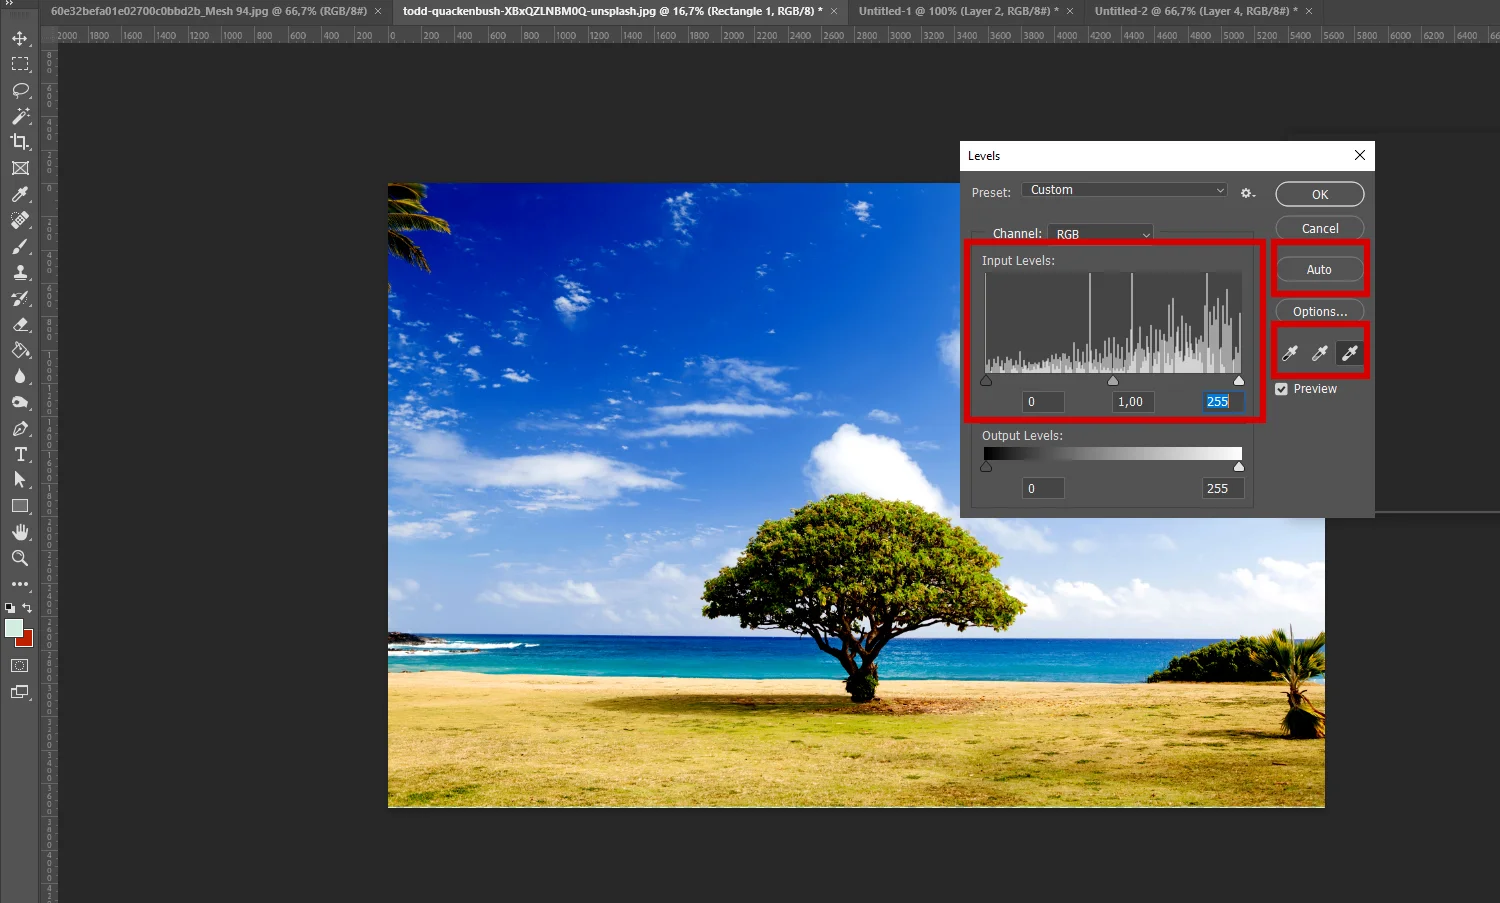Screen dimensions: 1500x903
Task: Click the input levels midtone slider handle
Action: coord(1113,381)
